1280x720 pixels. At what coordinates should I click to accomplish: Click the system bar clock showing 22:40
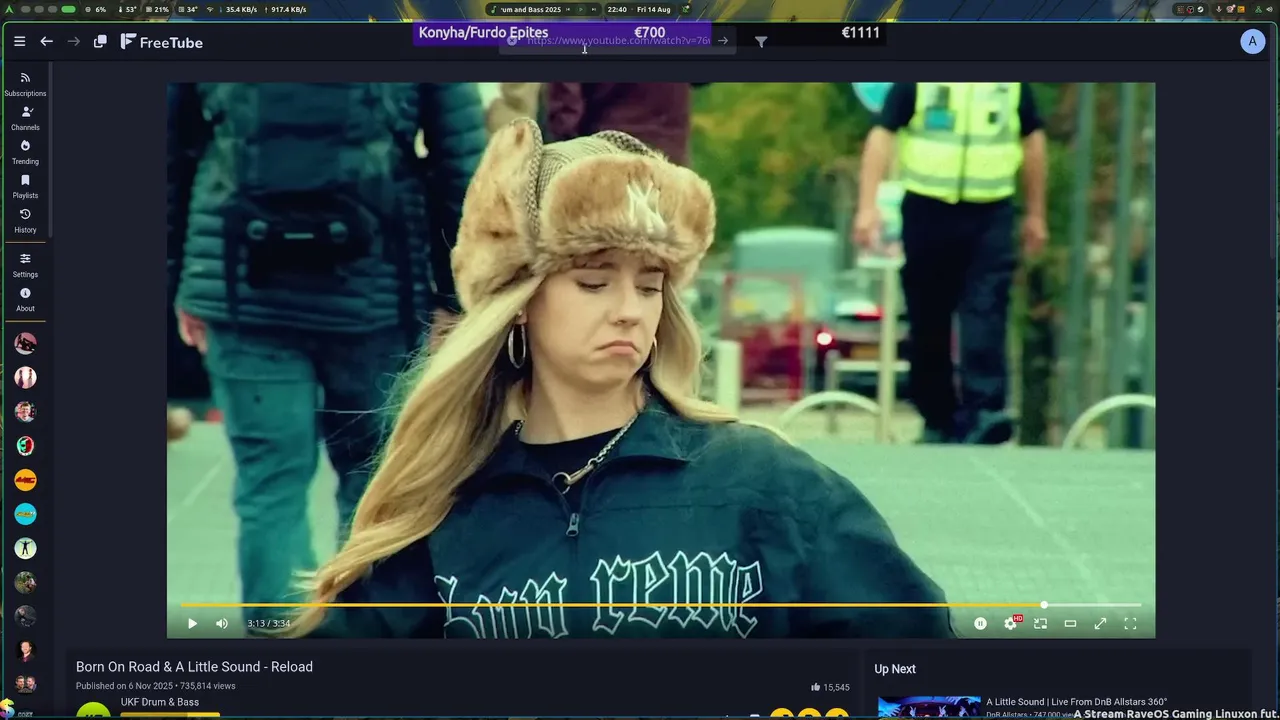[617, 9]
